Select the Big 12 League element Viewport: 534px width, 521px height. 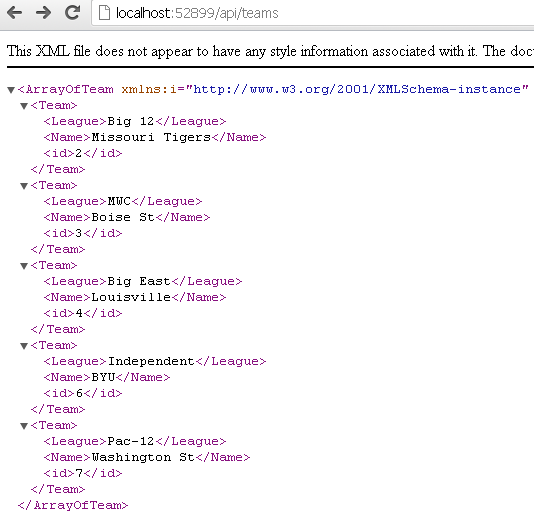click(x=135, y=122)
